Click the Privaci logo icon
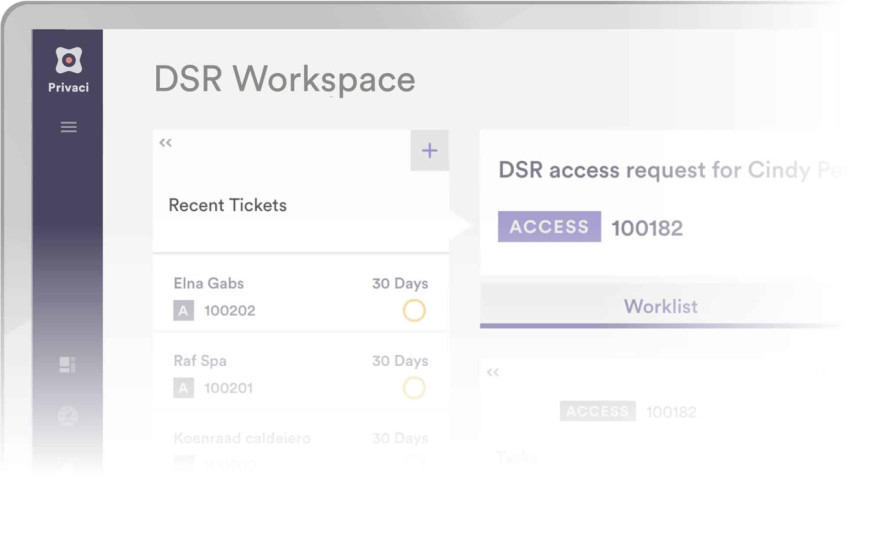The height and width of the screenshot is (538, 872). point(68,61)
